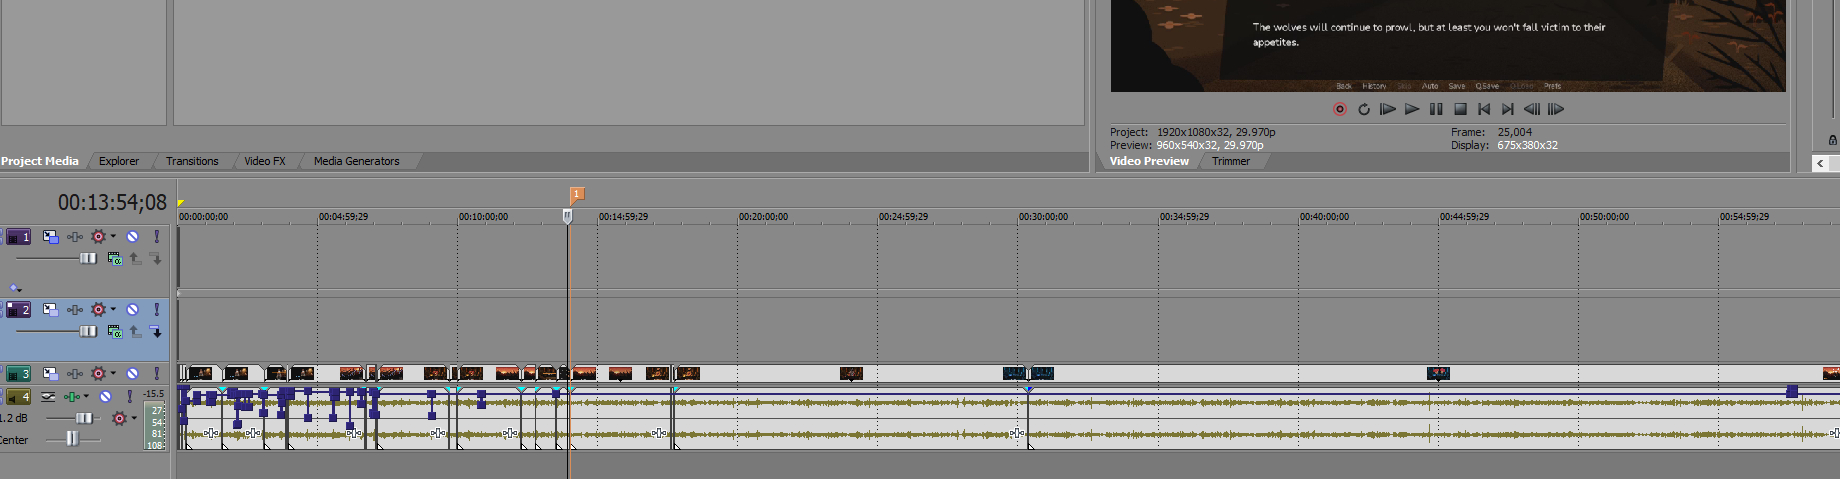Viewport: 1840px width, 479px height.
Task: Open the automation settings dropdown on track 2
Action: pos(113,310)
